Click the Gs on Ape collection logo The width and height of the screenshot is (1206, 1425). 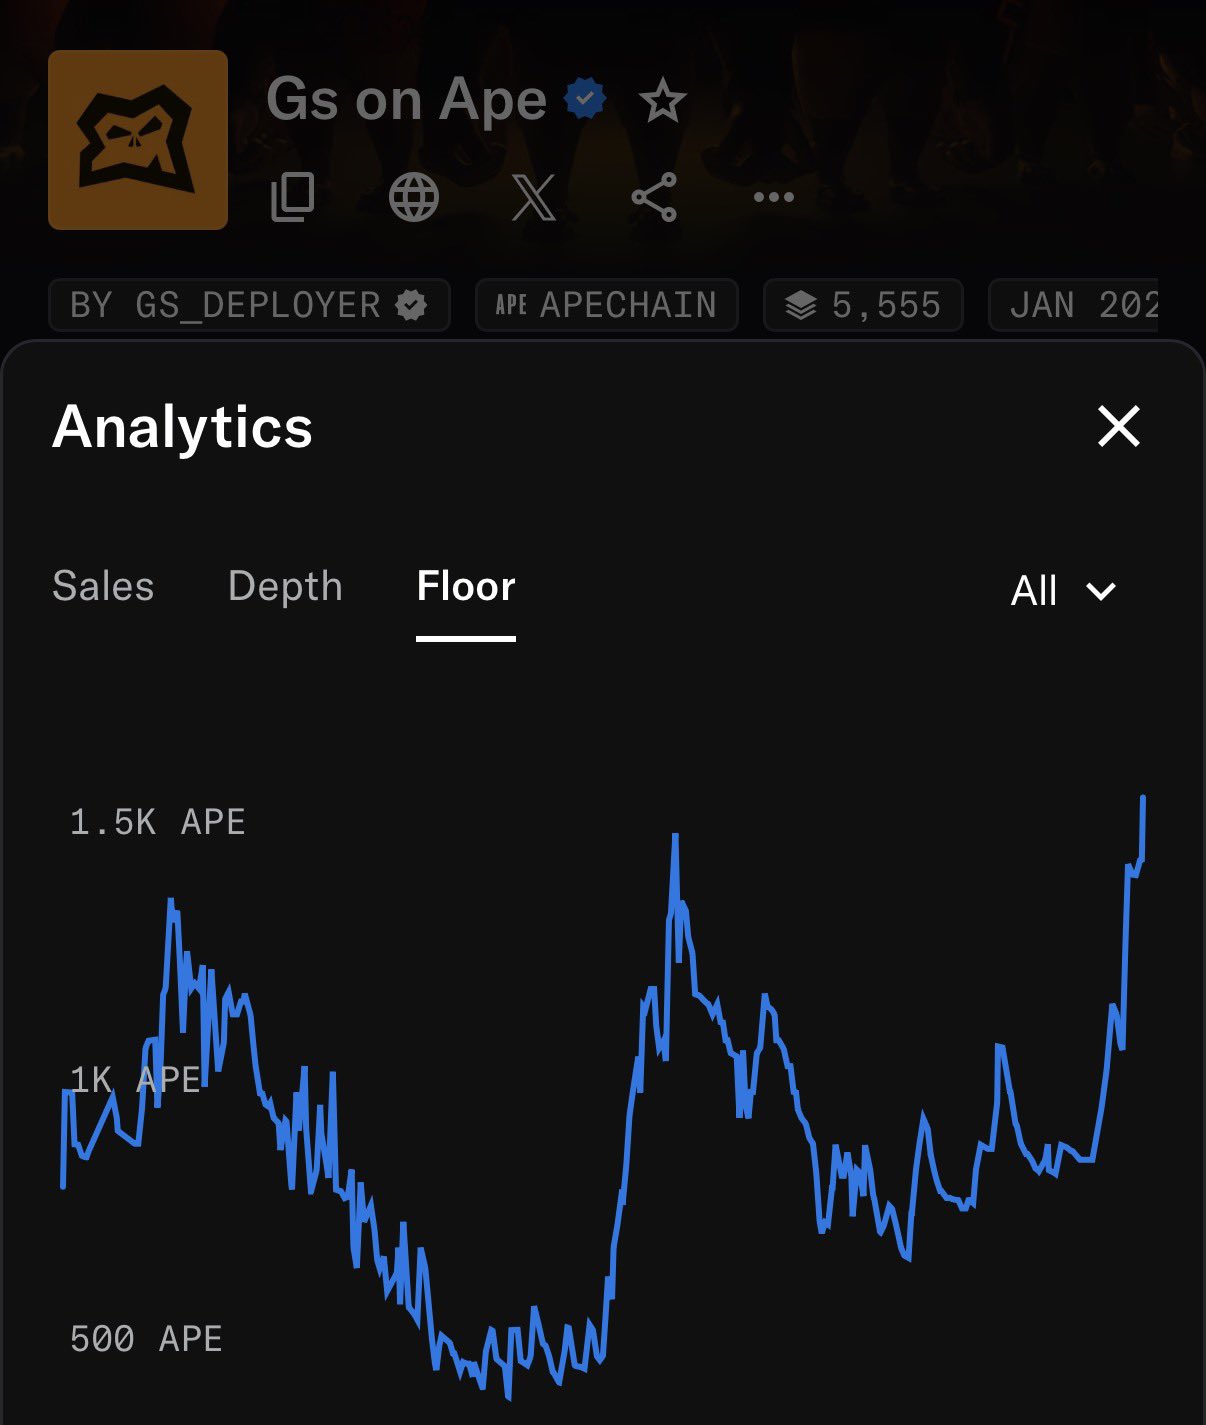coord(138,140)
